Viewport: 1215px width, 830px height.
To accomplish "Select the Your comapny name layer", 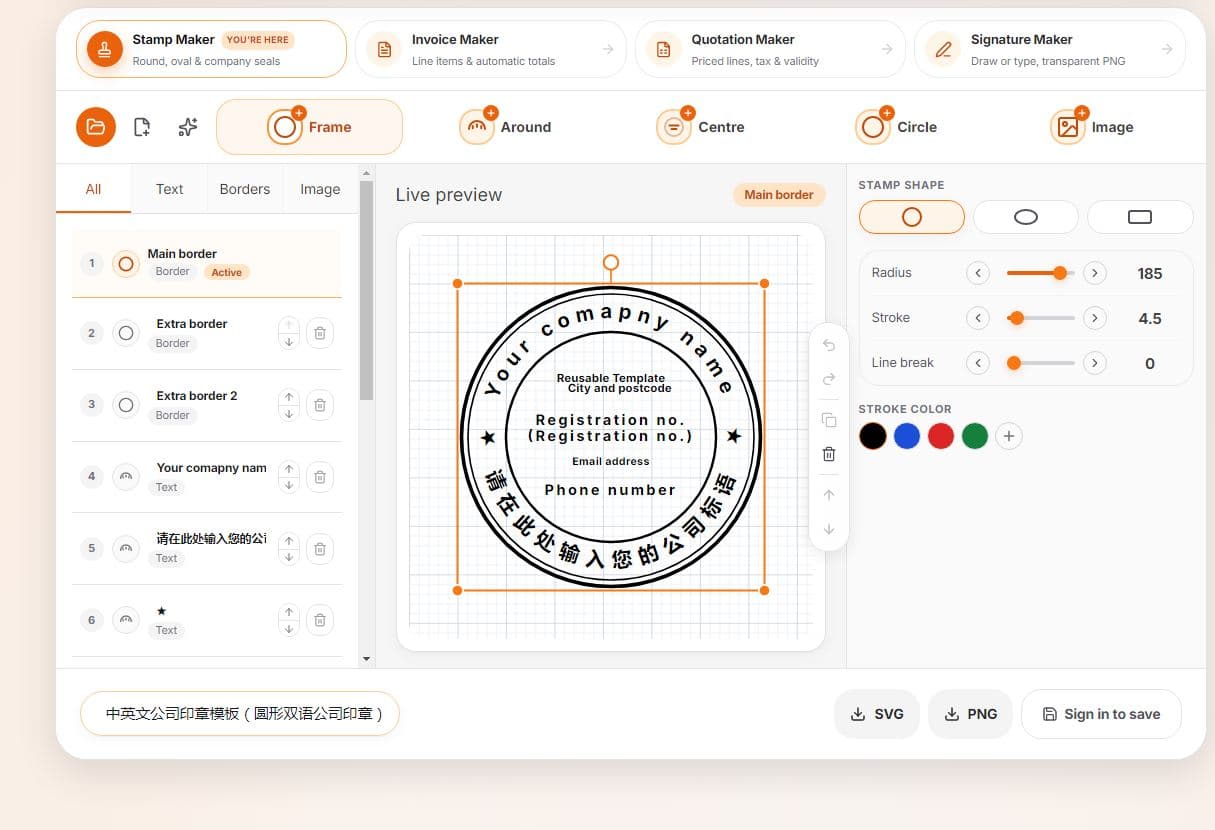I will (206, 477).
